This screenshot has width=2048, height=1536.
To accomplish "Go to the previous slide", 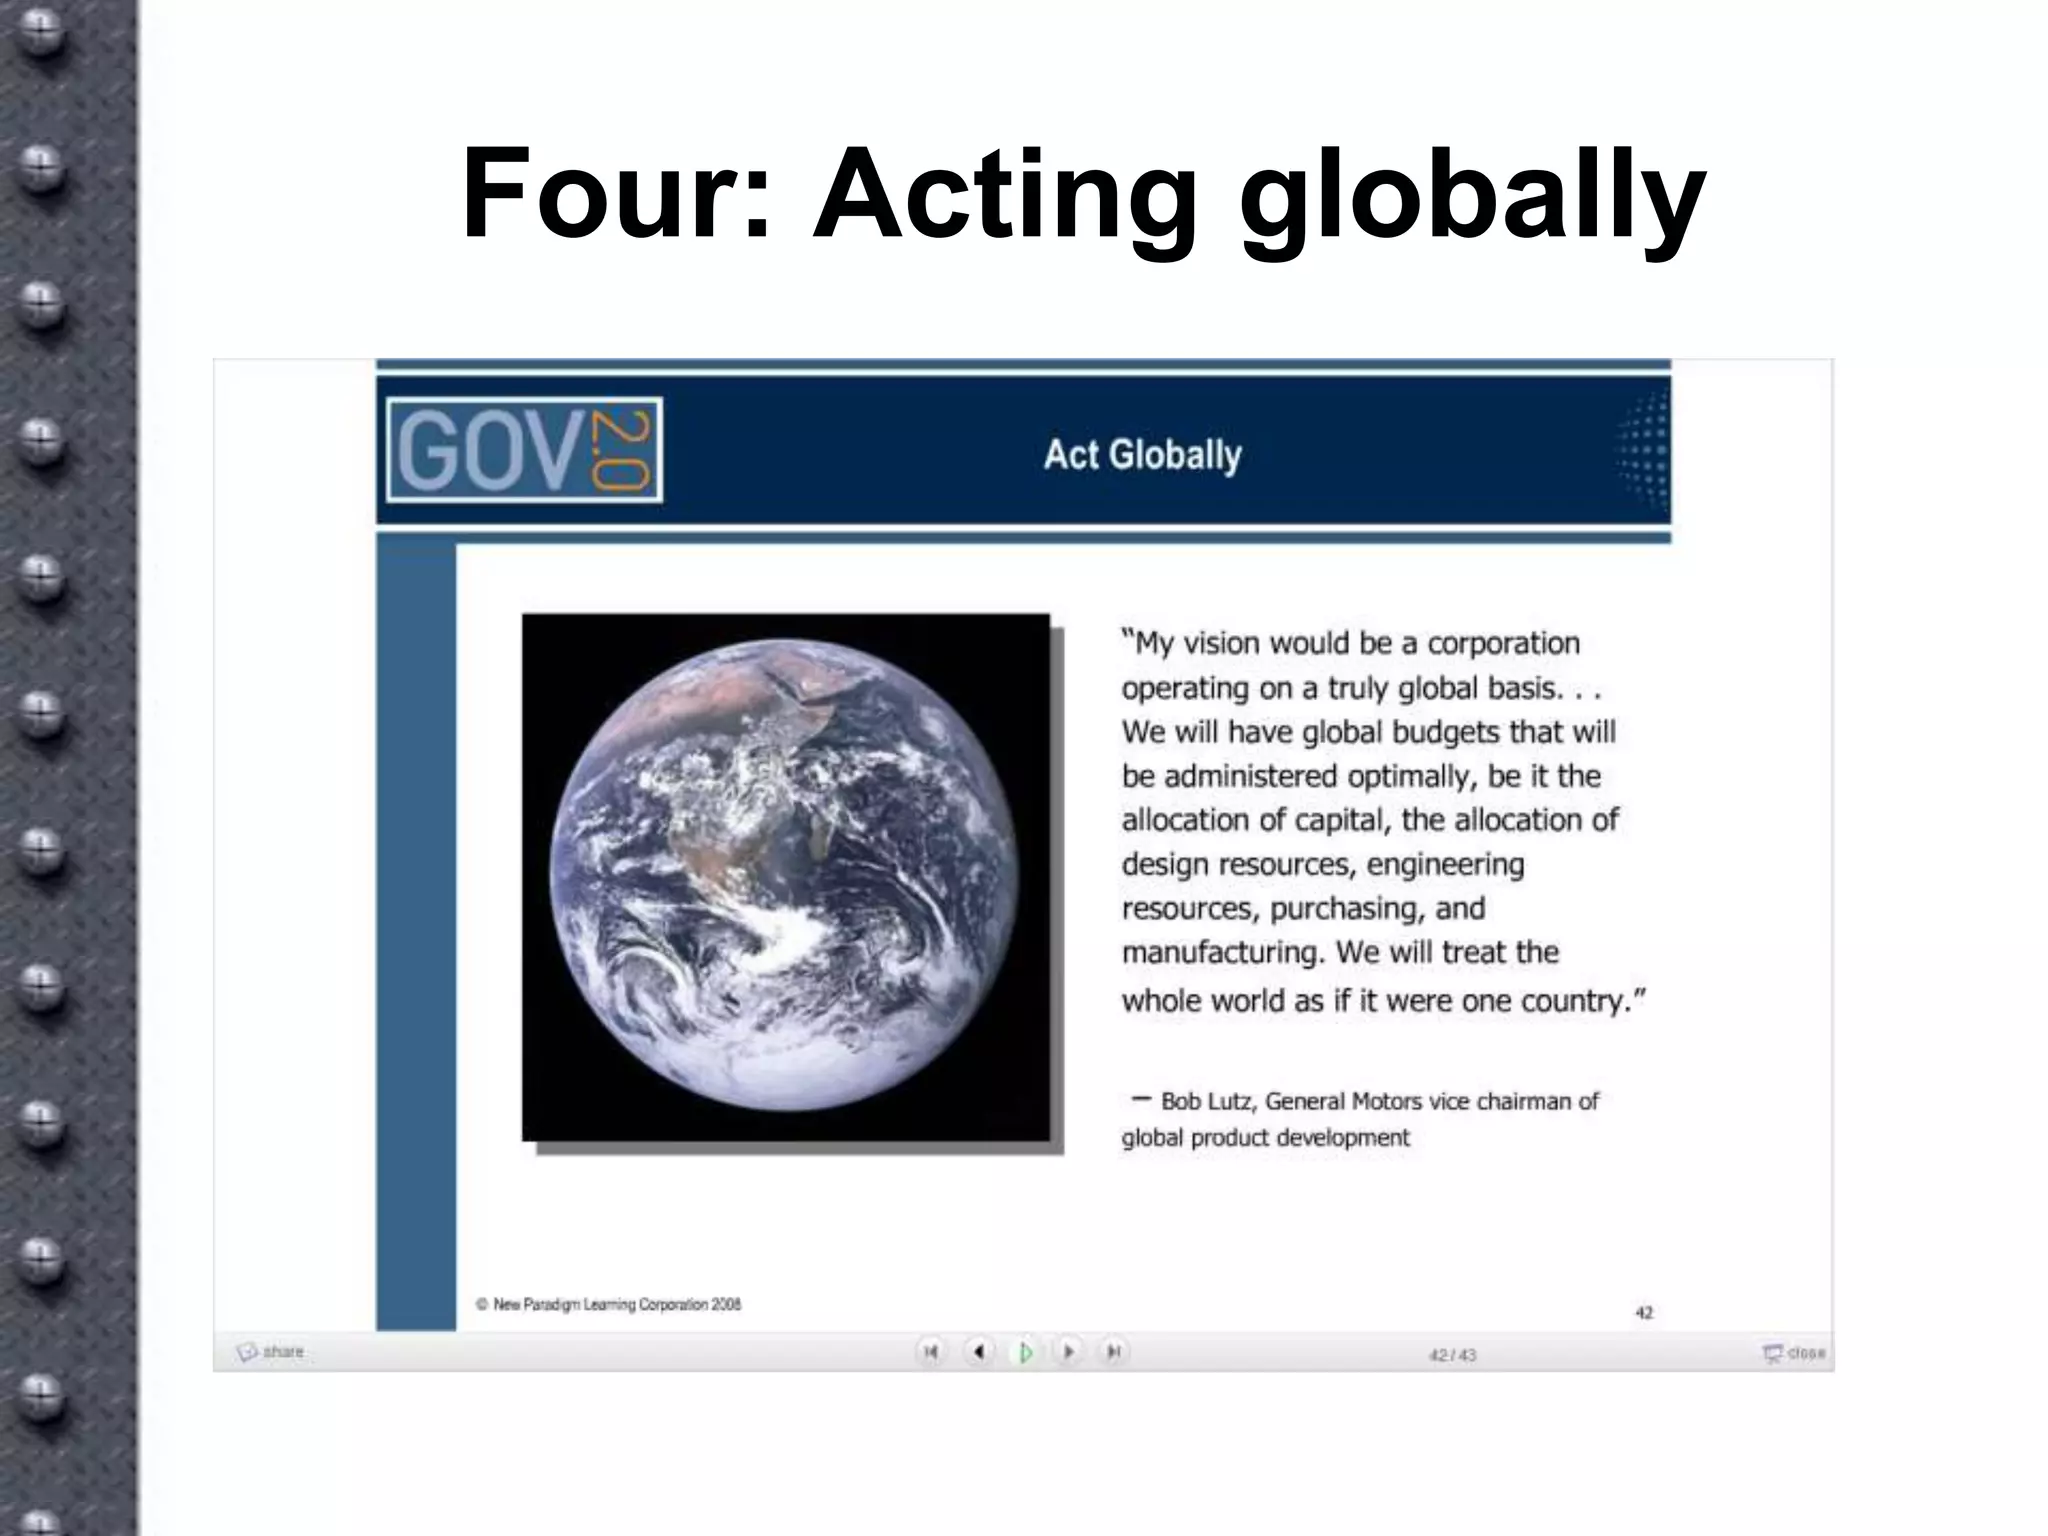I will click(x=978, y=1352).
